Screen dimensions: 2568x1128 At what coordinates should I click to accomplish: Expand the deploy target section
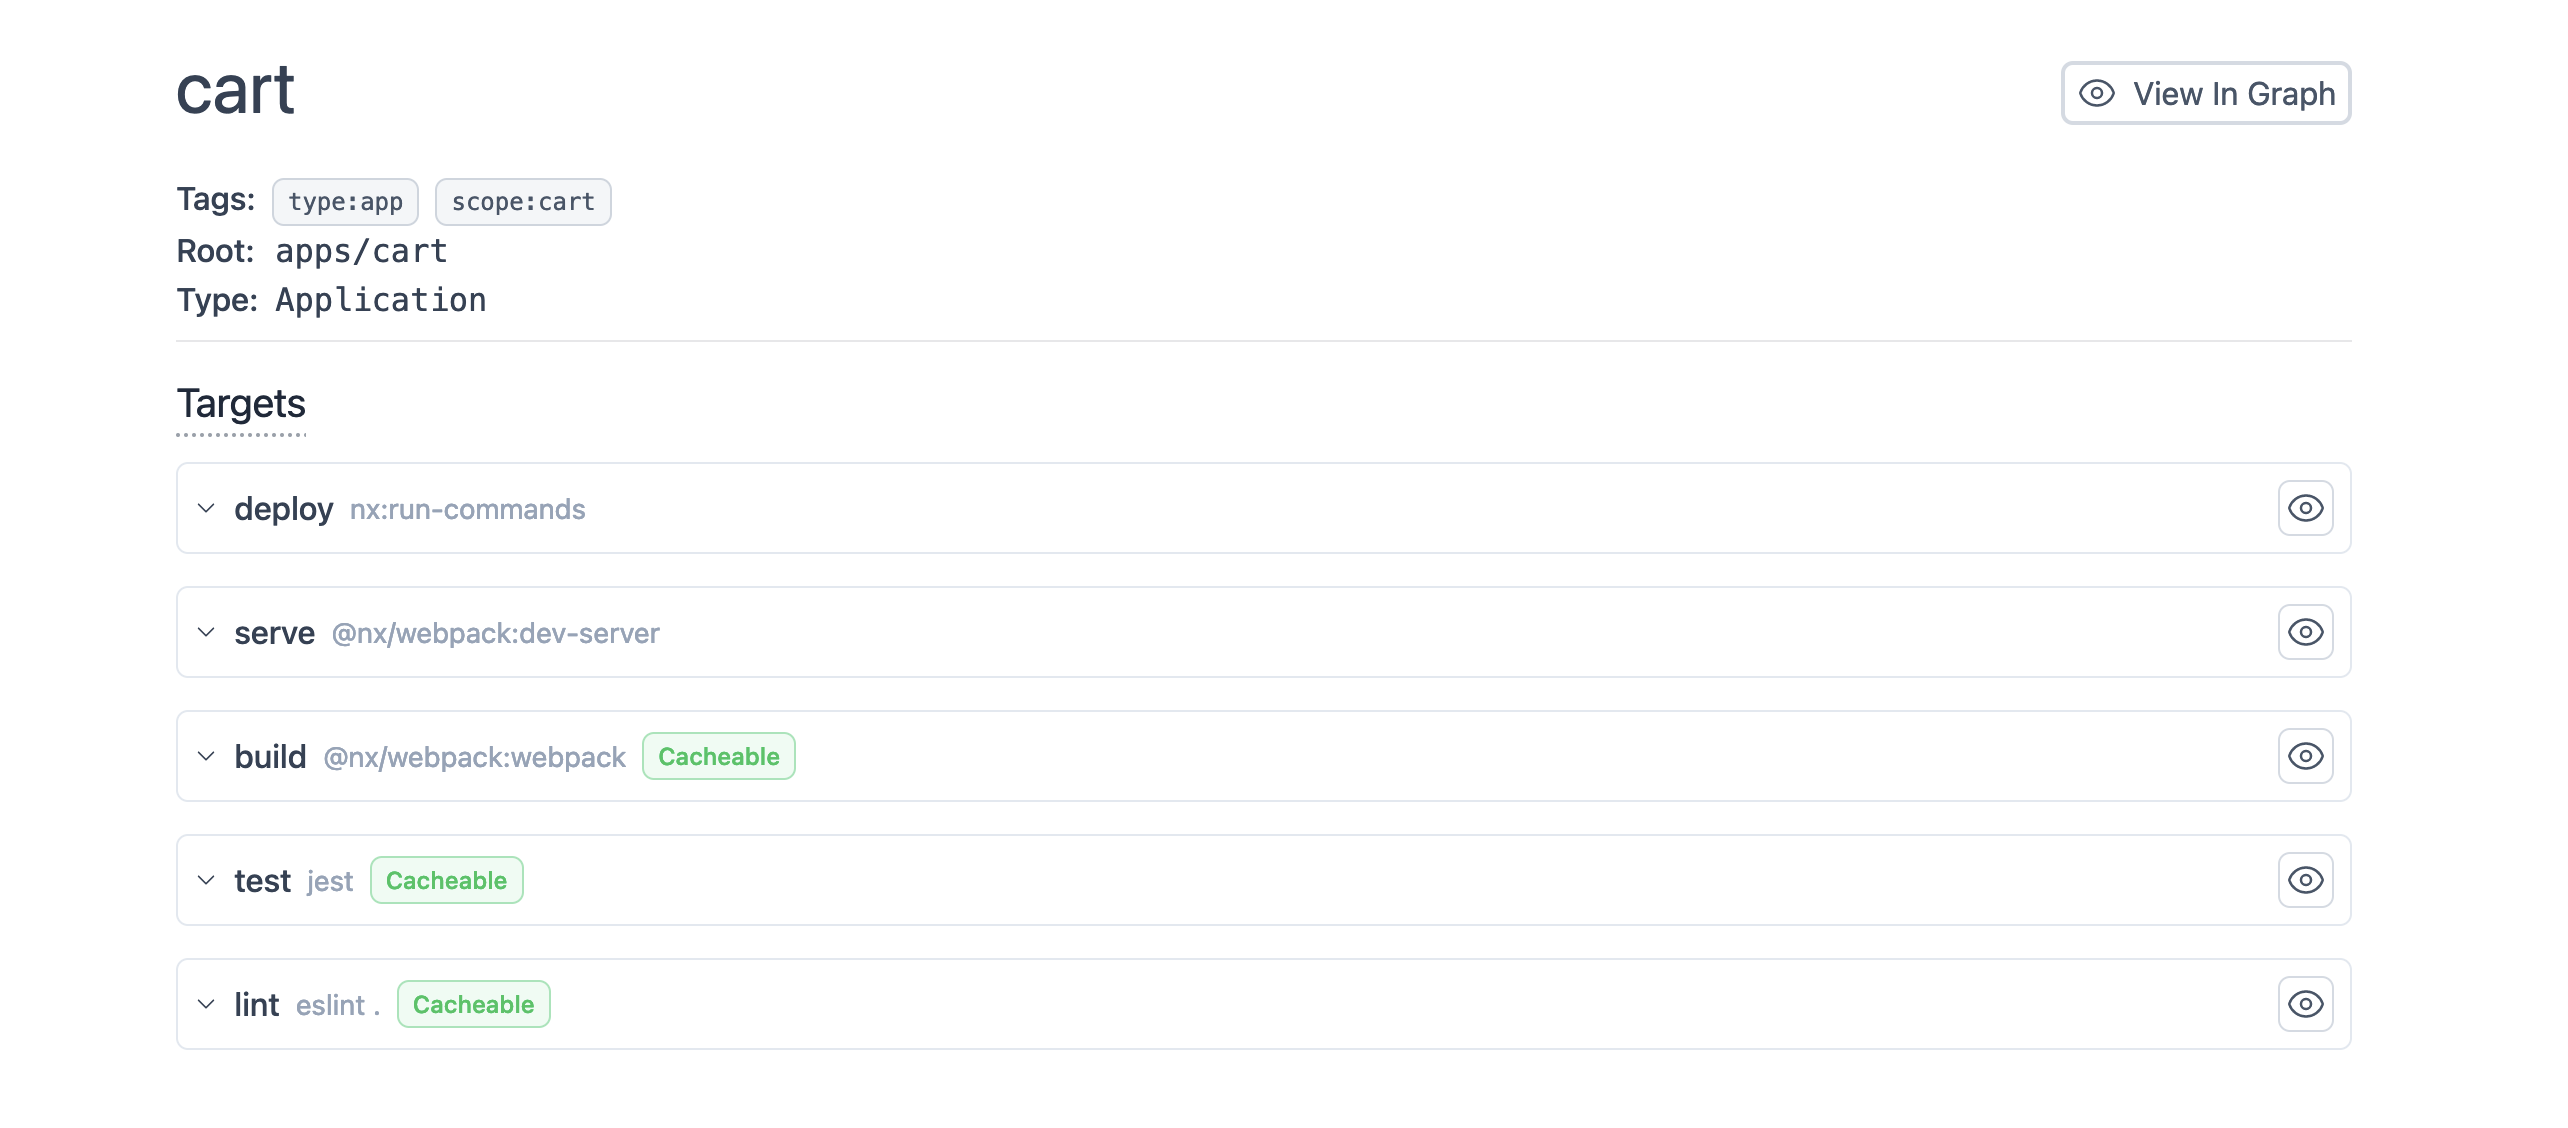pyautogui.click(x=208, y=508)
